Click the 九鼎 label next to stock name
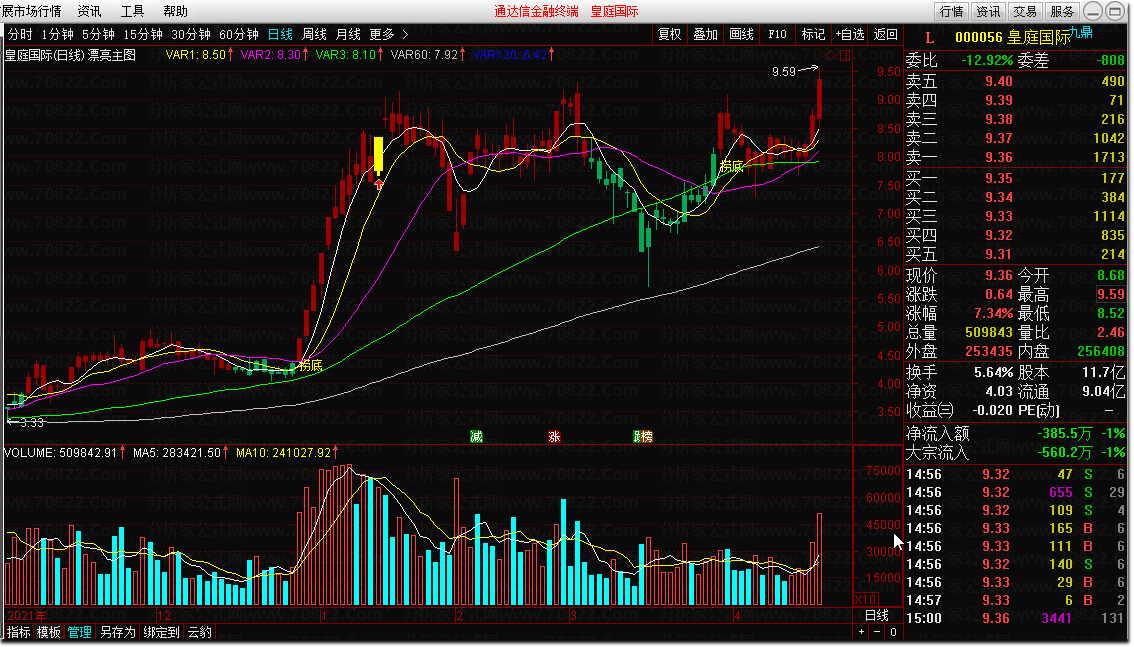The width and height of the screenshot is (1134, 647). 1080,32
